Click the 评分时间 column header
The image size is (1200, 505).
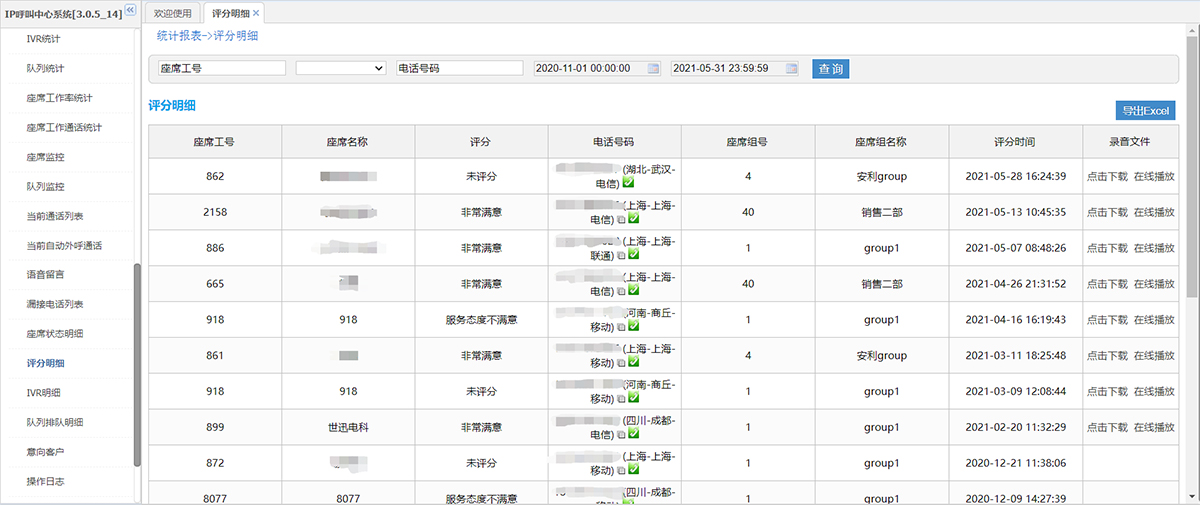pyautogui.click(x=1015, y=142)
